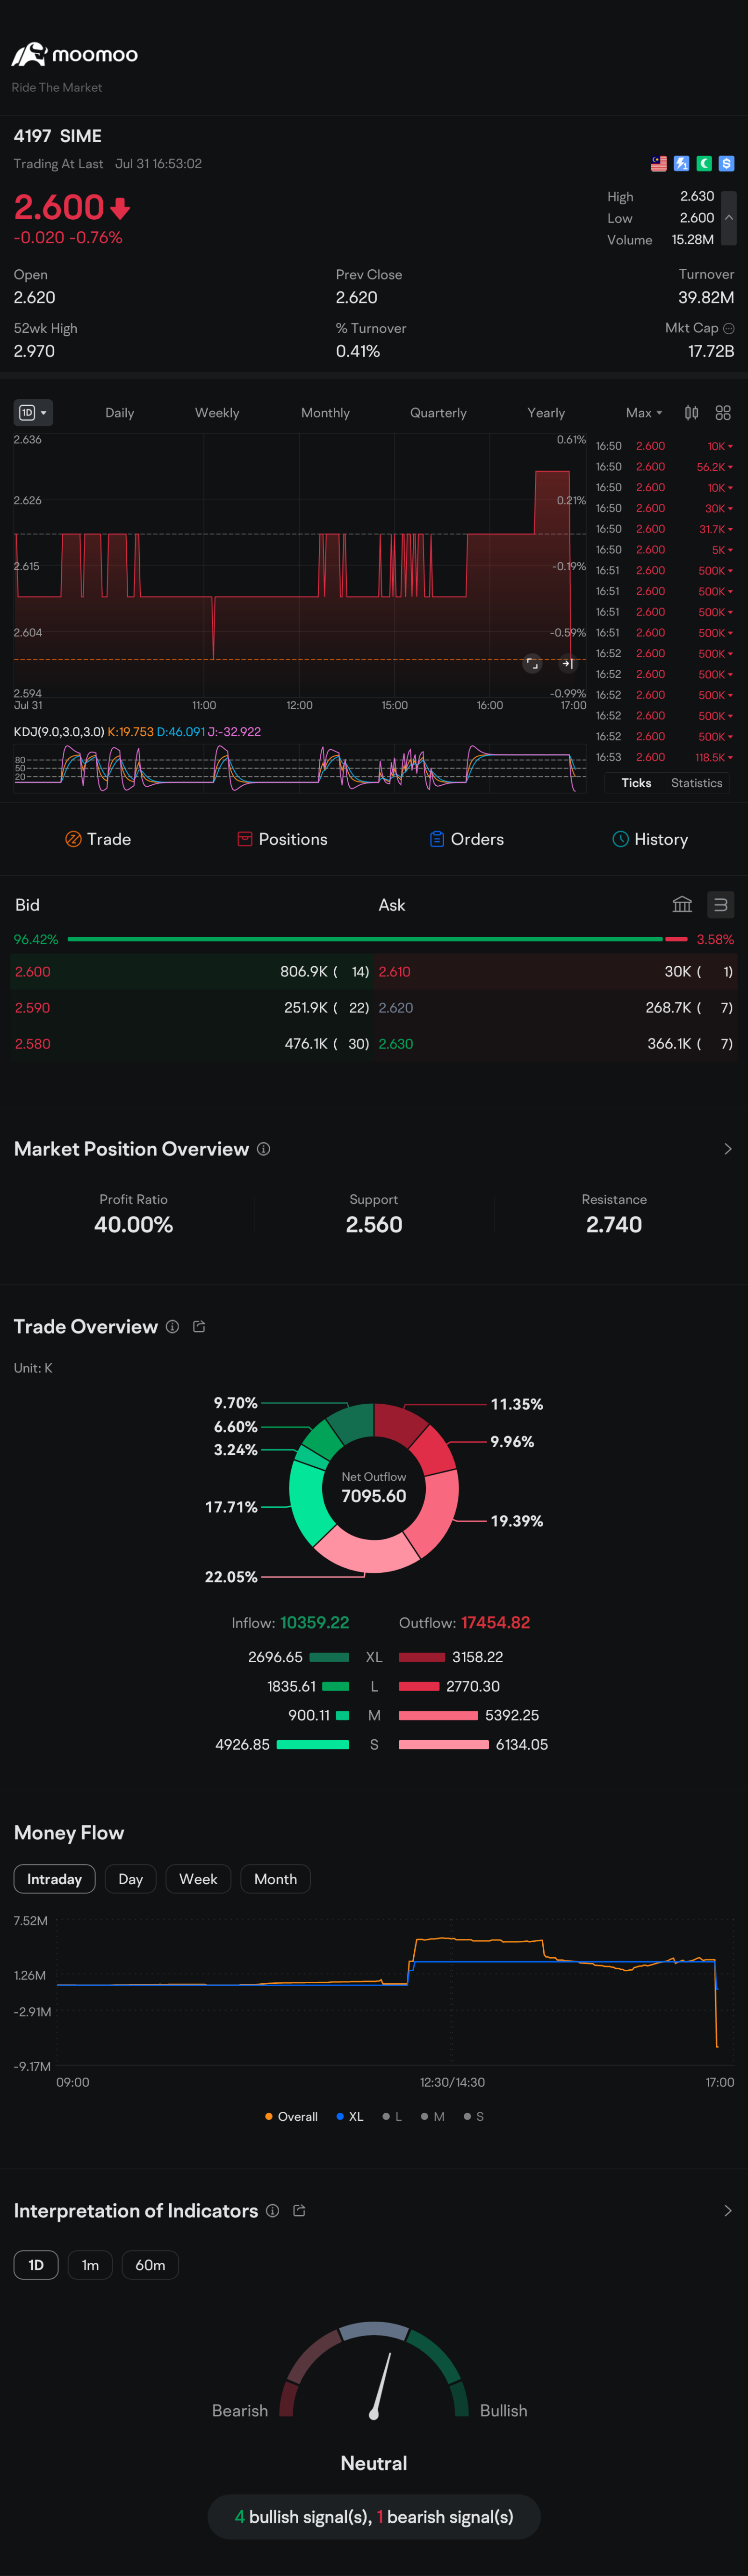Click the KDJ indicator label

58,732
